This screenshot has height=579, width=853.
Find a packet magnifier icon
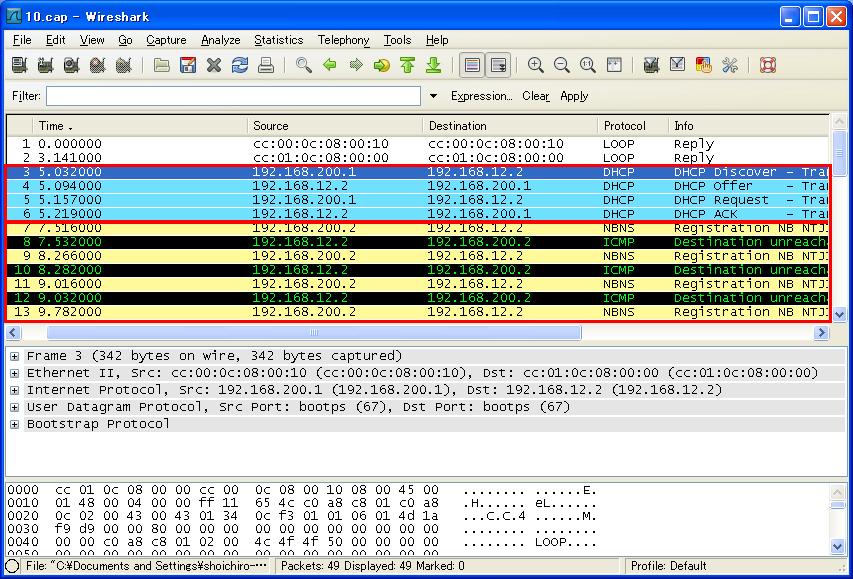pos(304,65)
